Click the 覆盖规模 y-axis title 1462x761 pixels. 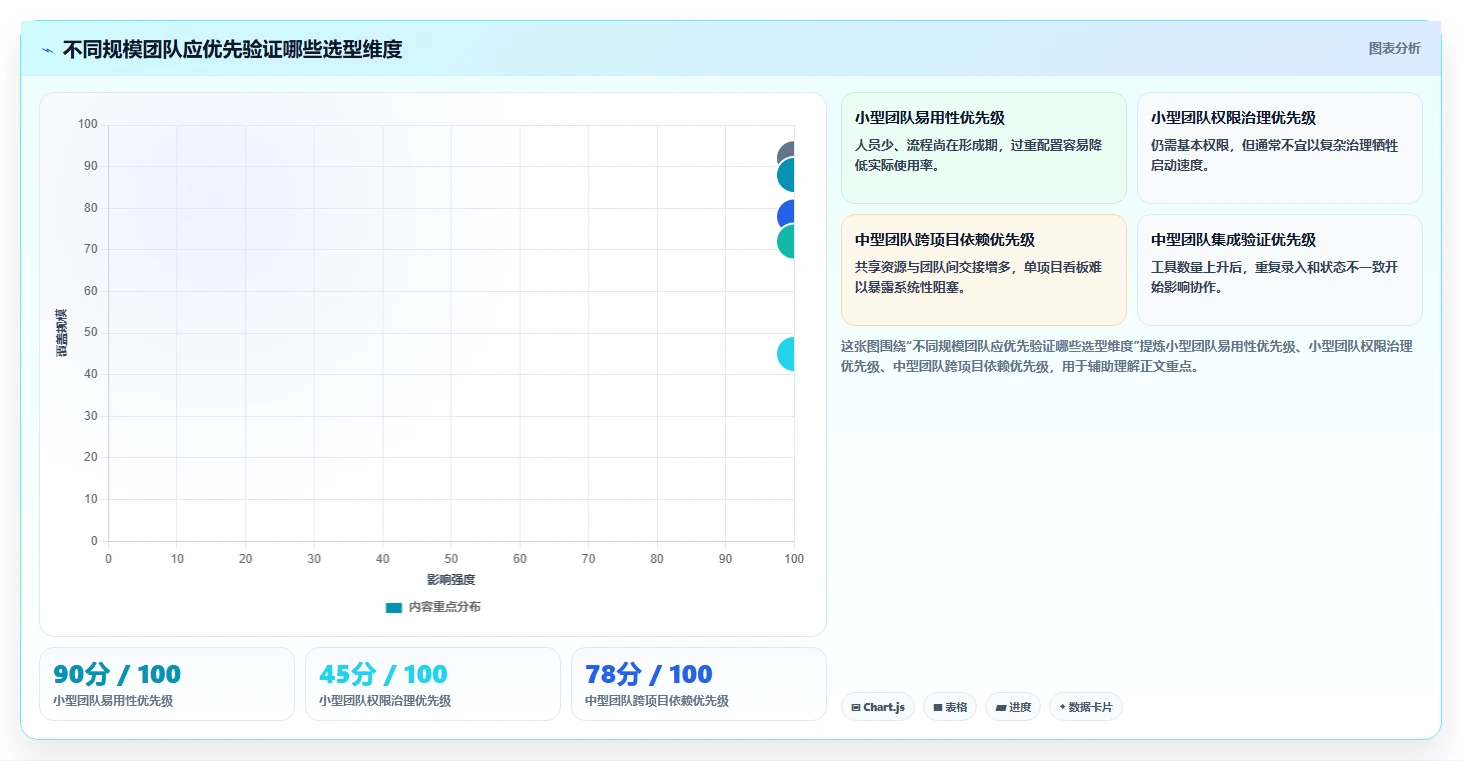tap(62, 333)
